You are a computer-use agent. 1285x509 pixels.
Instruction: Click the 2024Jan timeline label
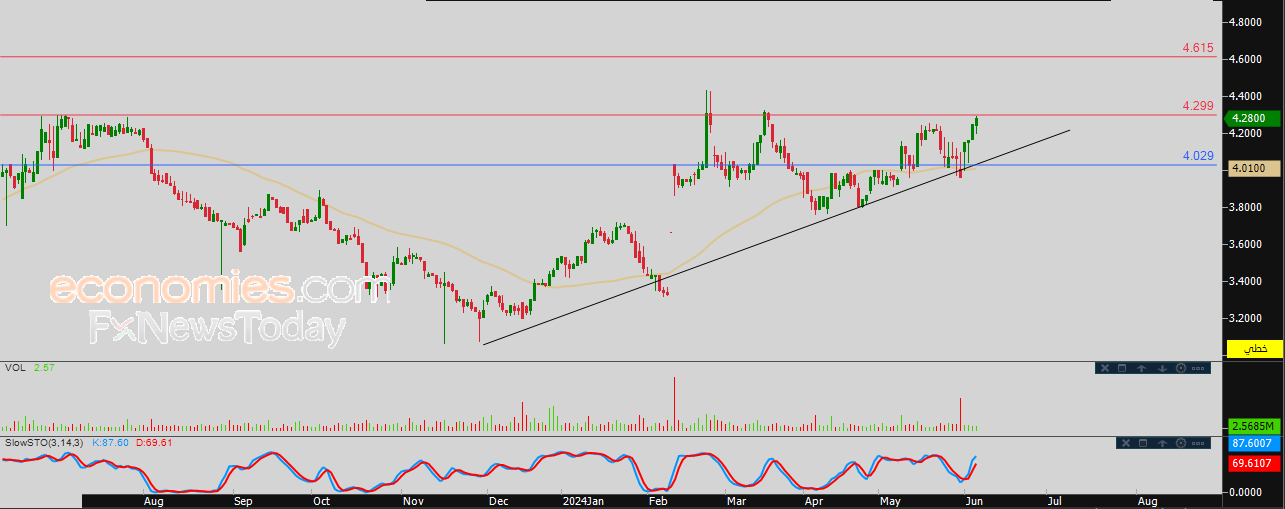click(x=583, y=499)
